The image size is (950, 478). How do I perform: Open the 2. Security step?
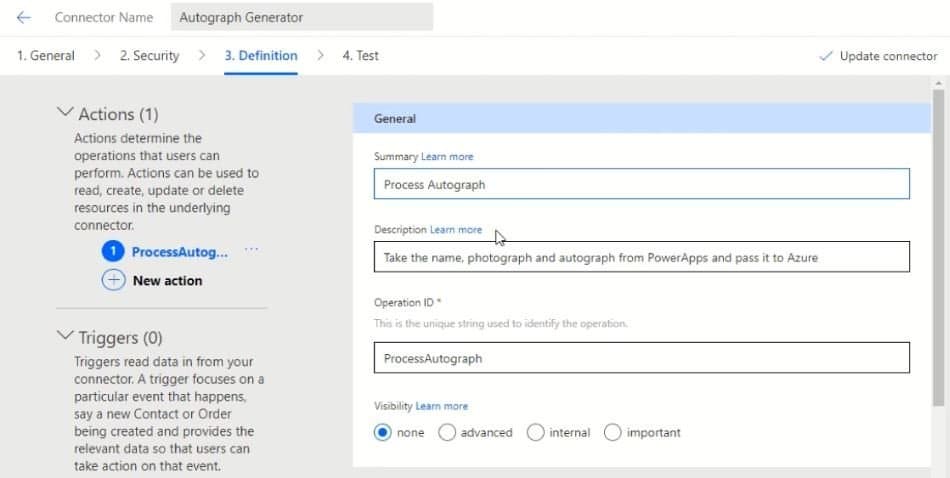[149, 56]
